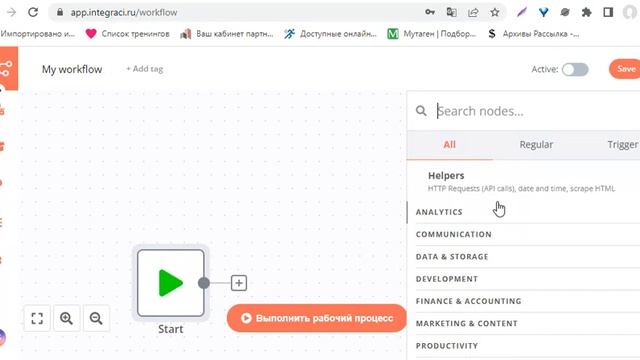Expand the Data & Storage category

coord(527,257)
